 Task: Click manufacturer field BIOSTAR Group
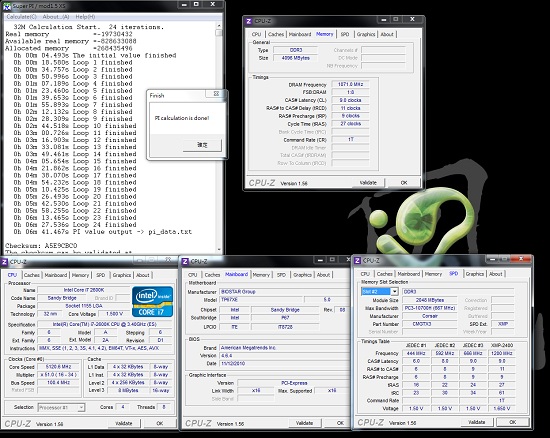(x=284, y=292)
